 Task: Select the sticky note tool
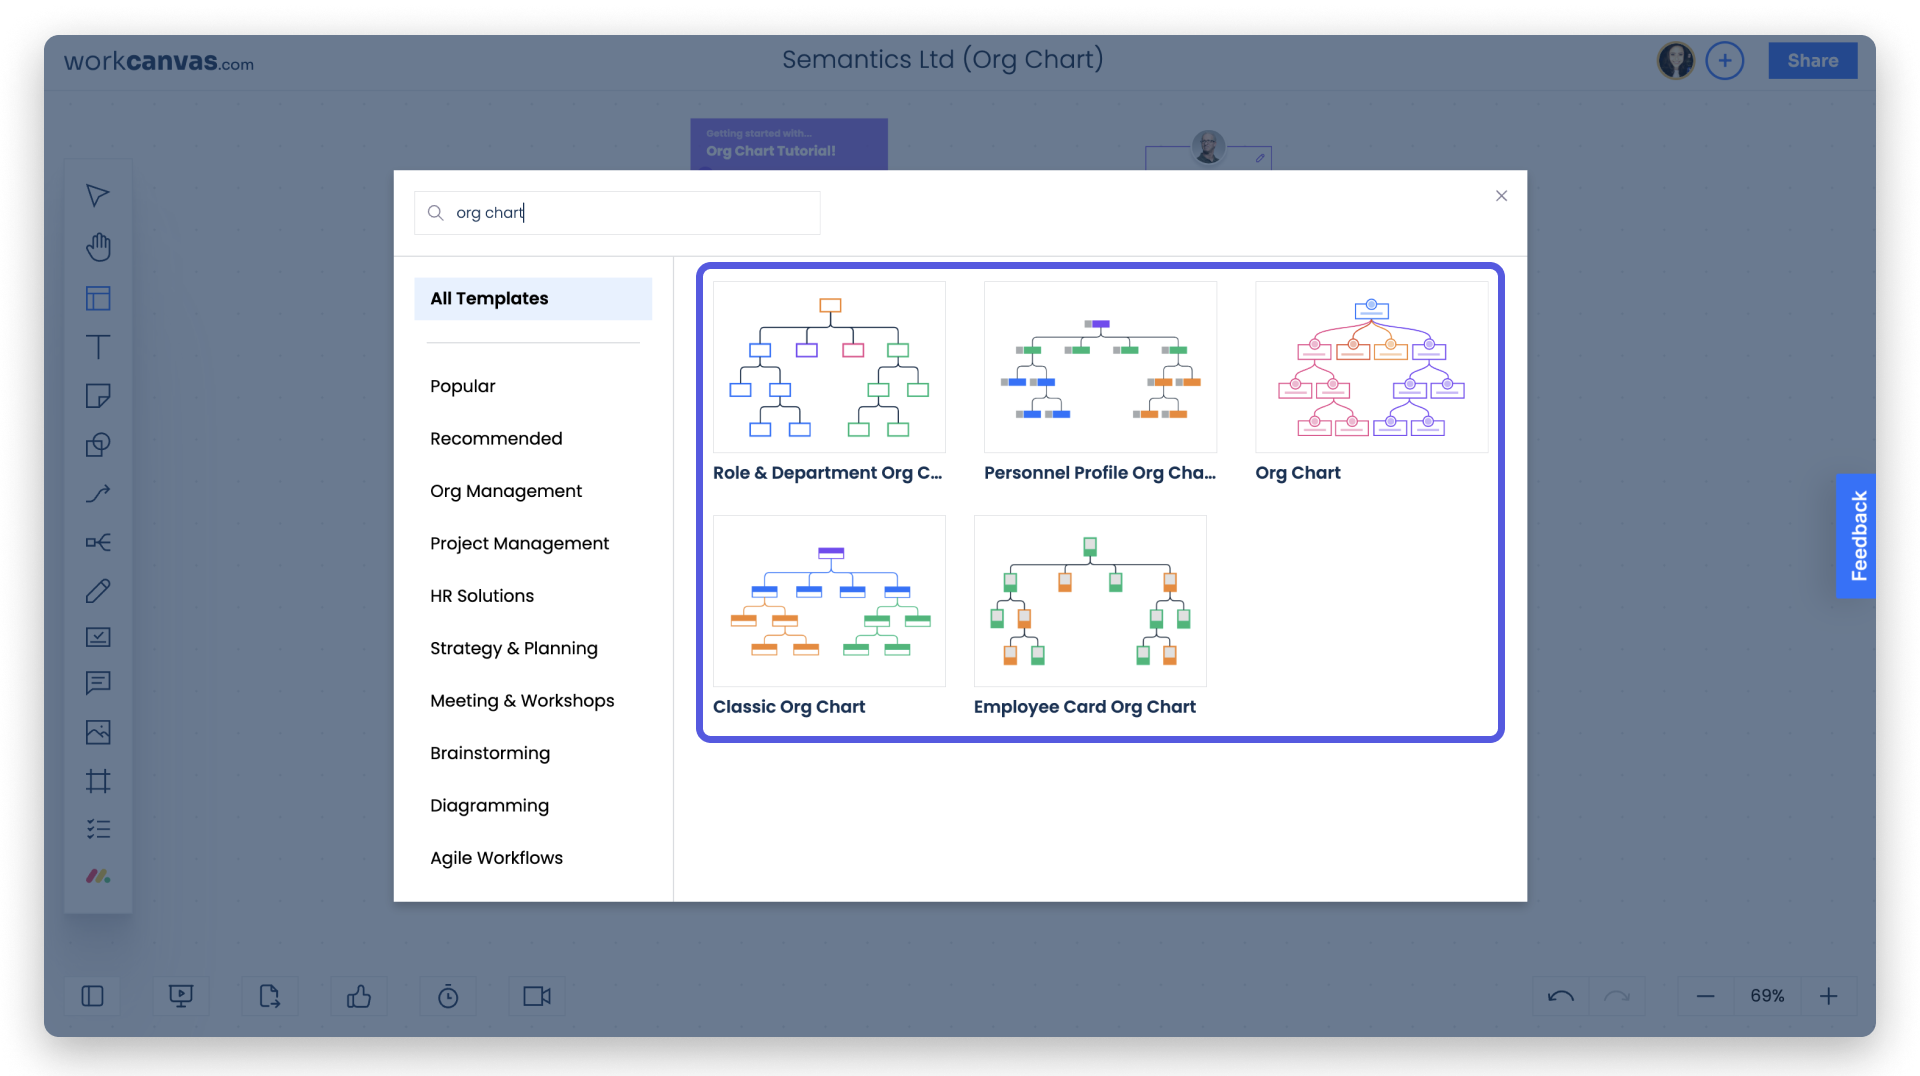point(98,396)
